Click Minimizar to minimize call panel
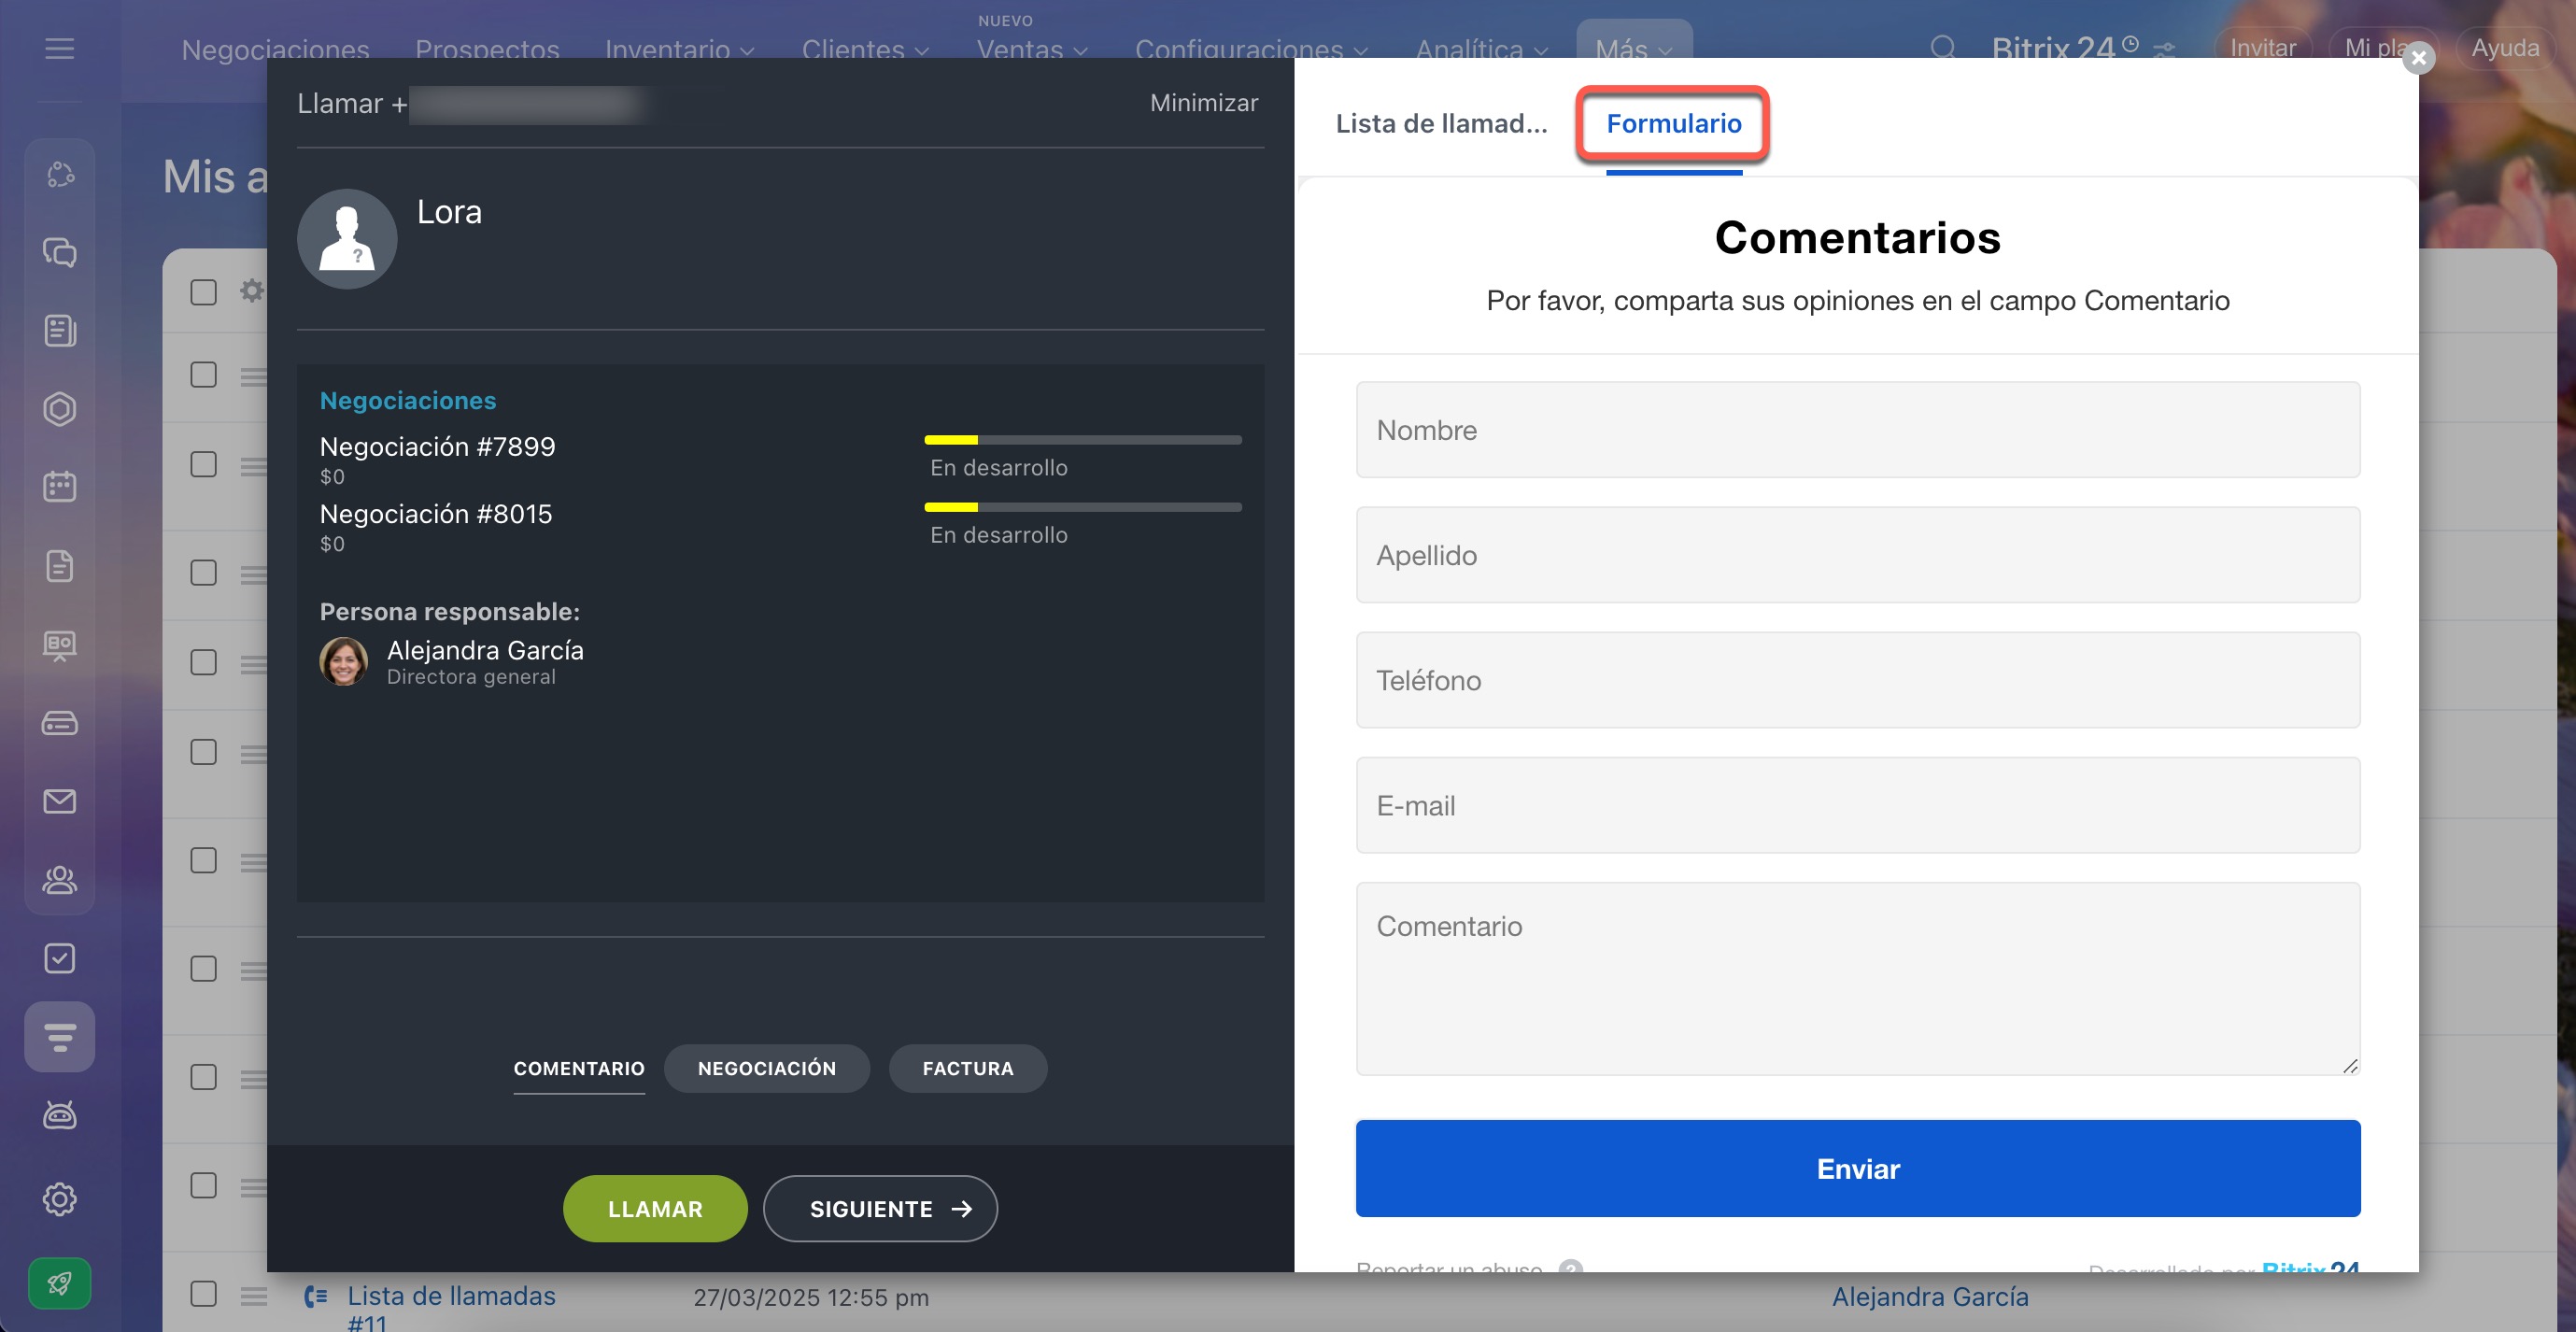This screenshot has height=1332, width=2576. click(1203, 103)
